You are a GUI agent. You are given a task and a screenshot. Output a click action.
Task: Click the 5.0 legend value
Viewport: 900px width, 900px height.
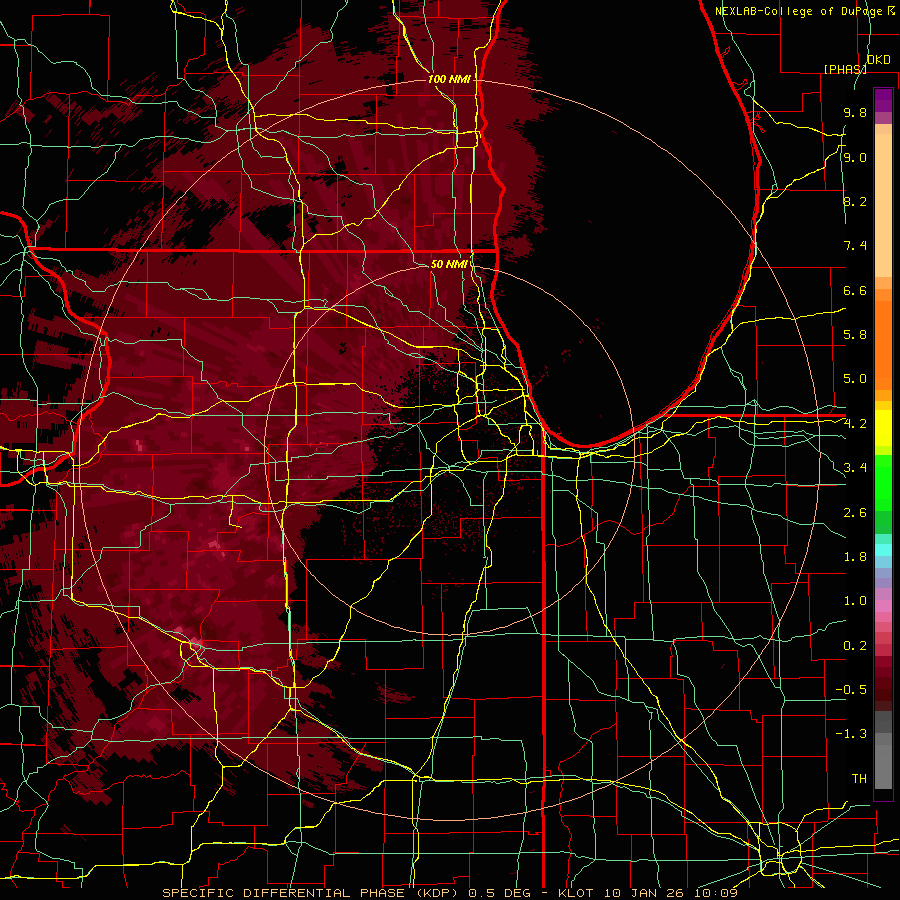pyautogui.click(x=855, y=379)
